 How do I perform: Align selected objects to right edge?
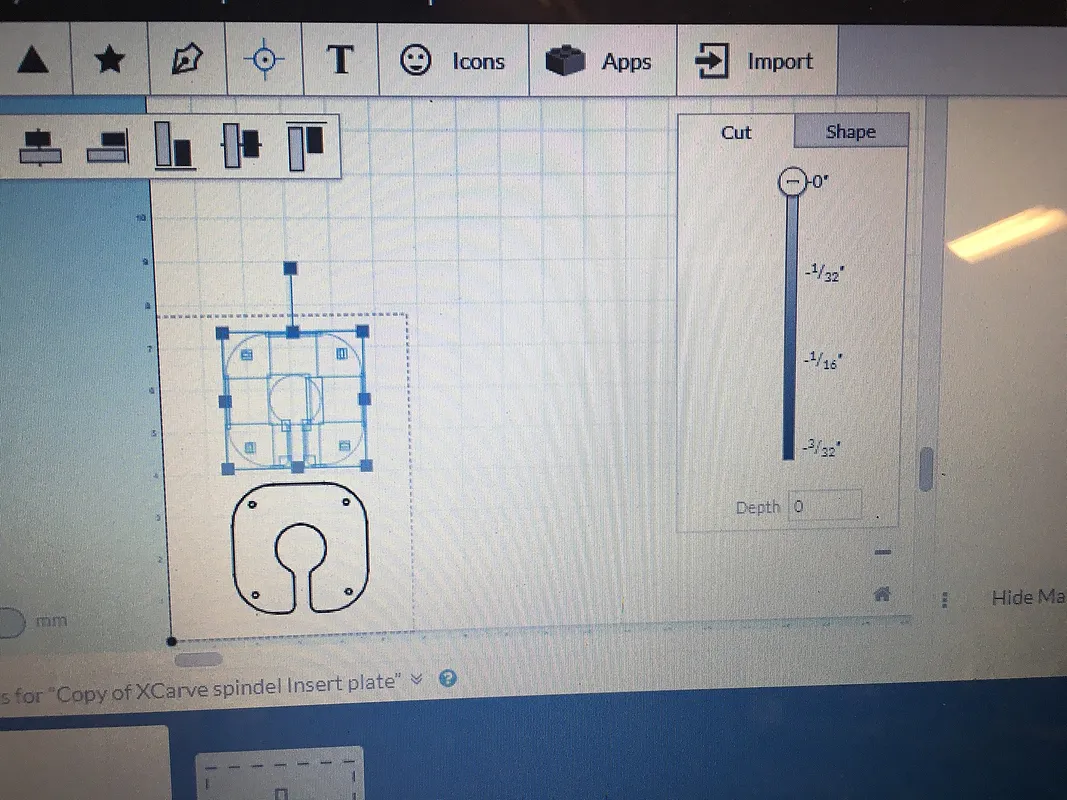[x=107, y=147]
